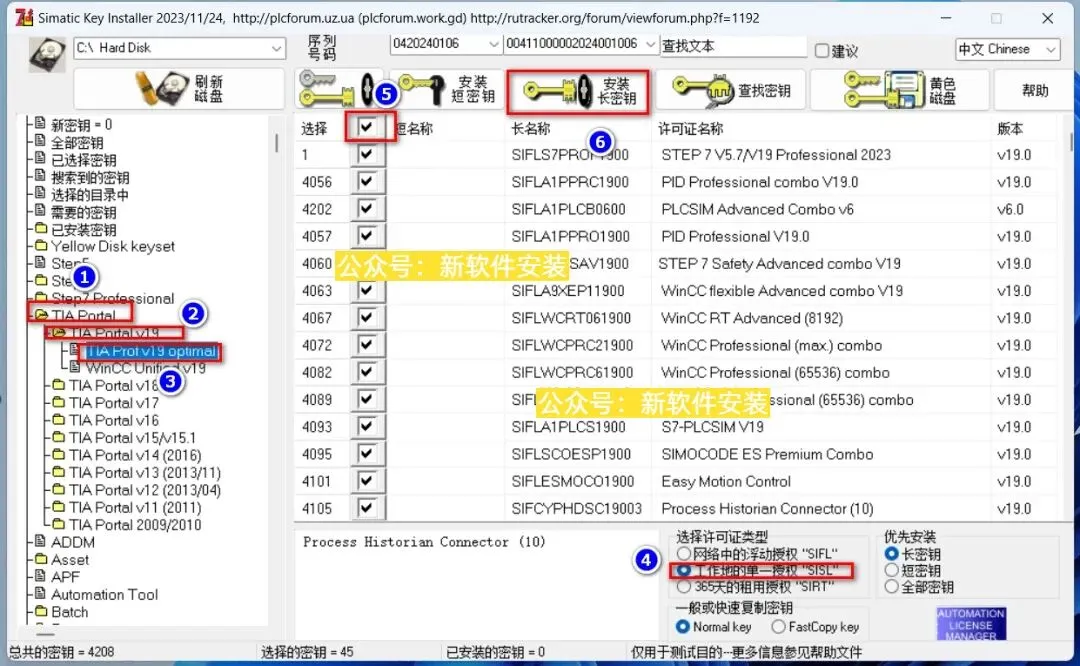Open the TIA Portal v12 (2013/04) folder
This screenshot has width=1080, height=666.
[145, 490]
